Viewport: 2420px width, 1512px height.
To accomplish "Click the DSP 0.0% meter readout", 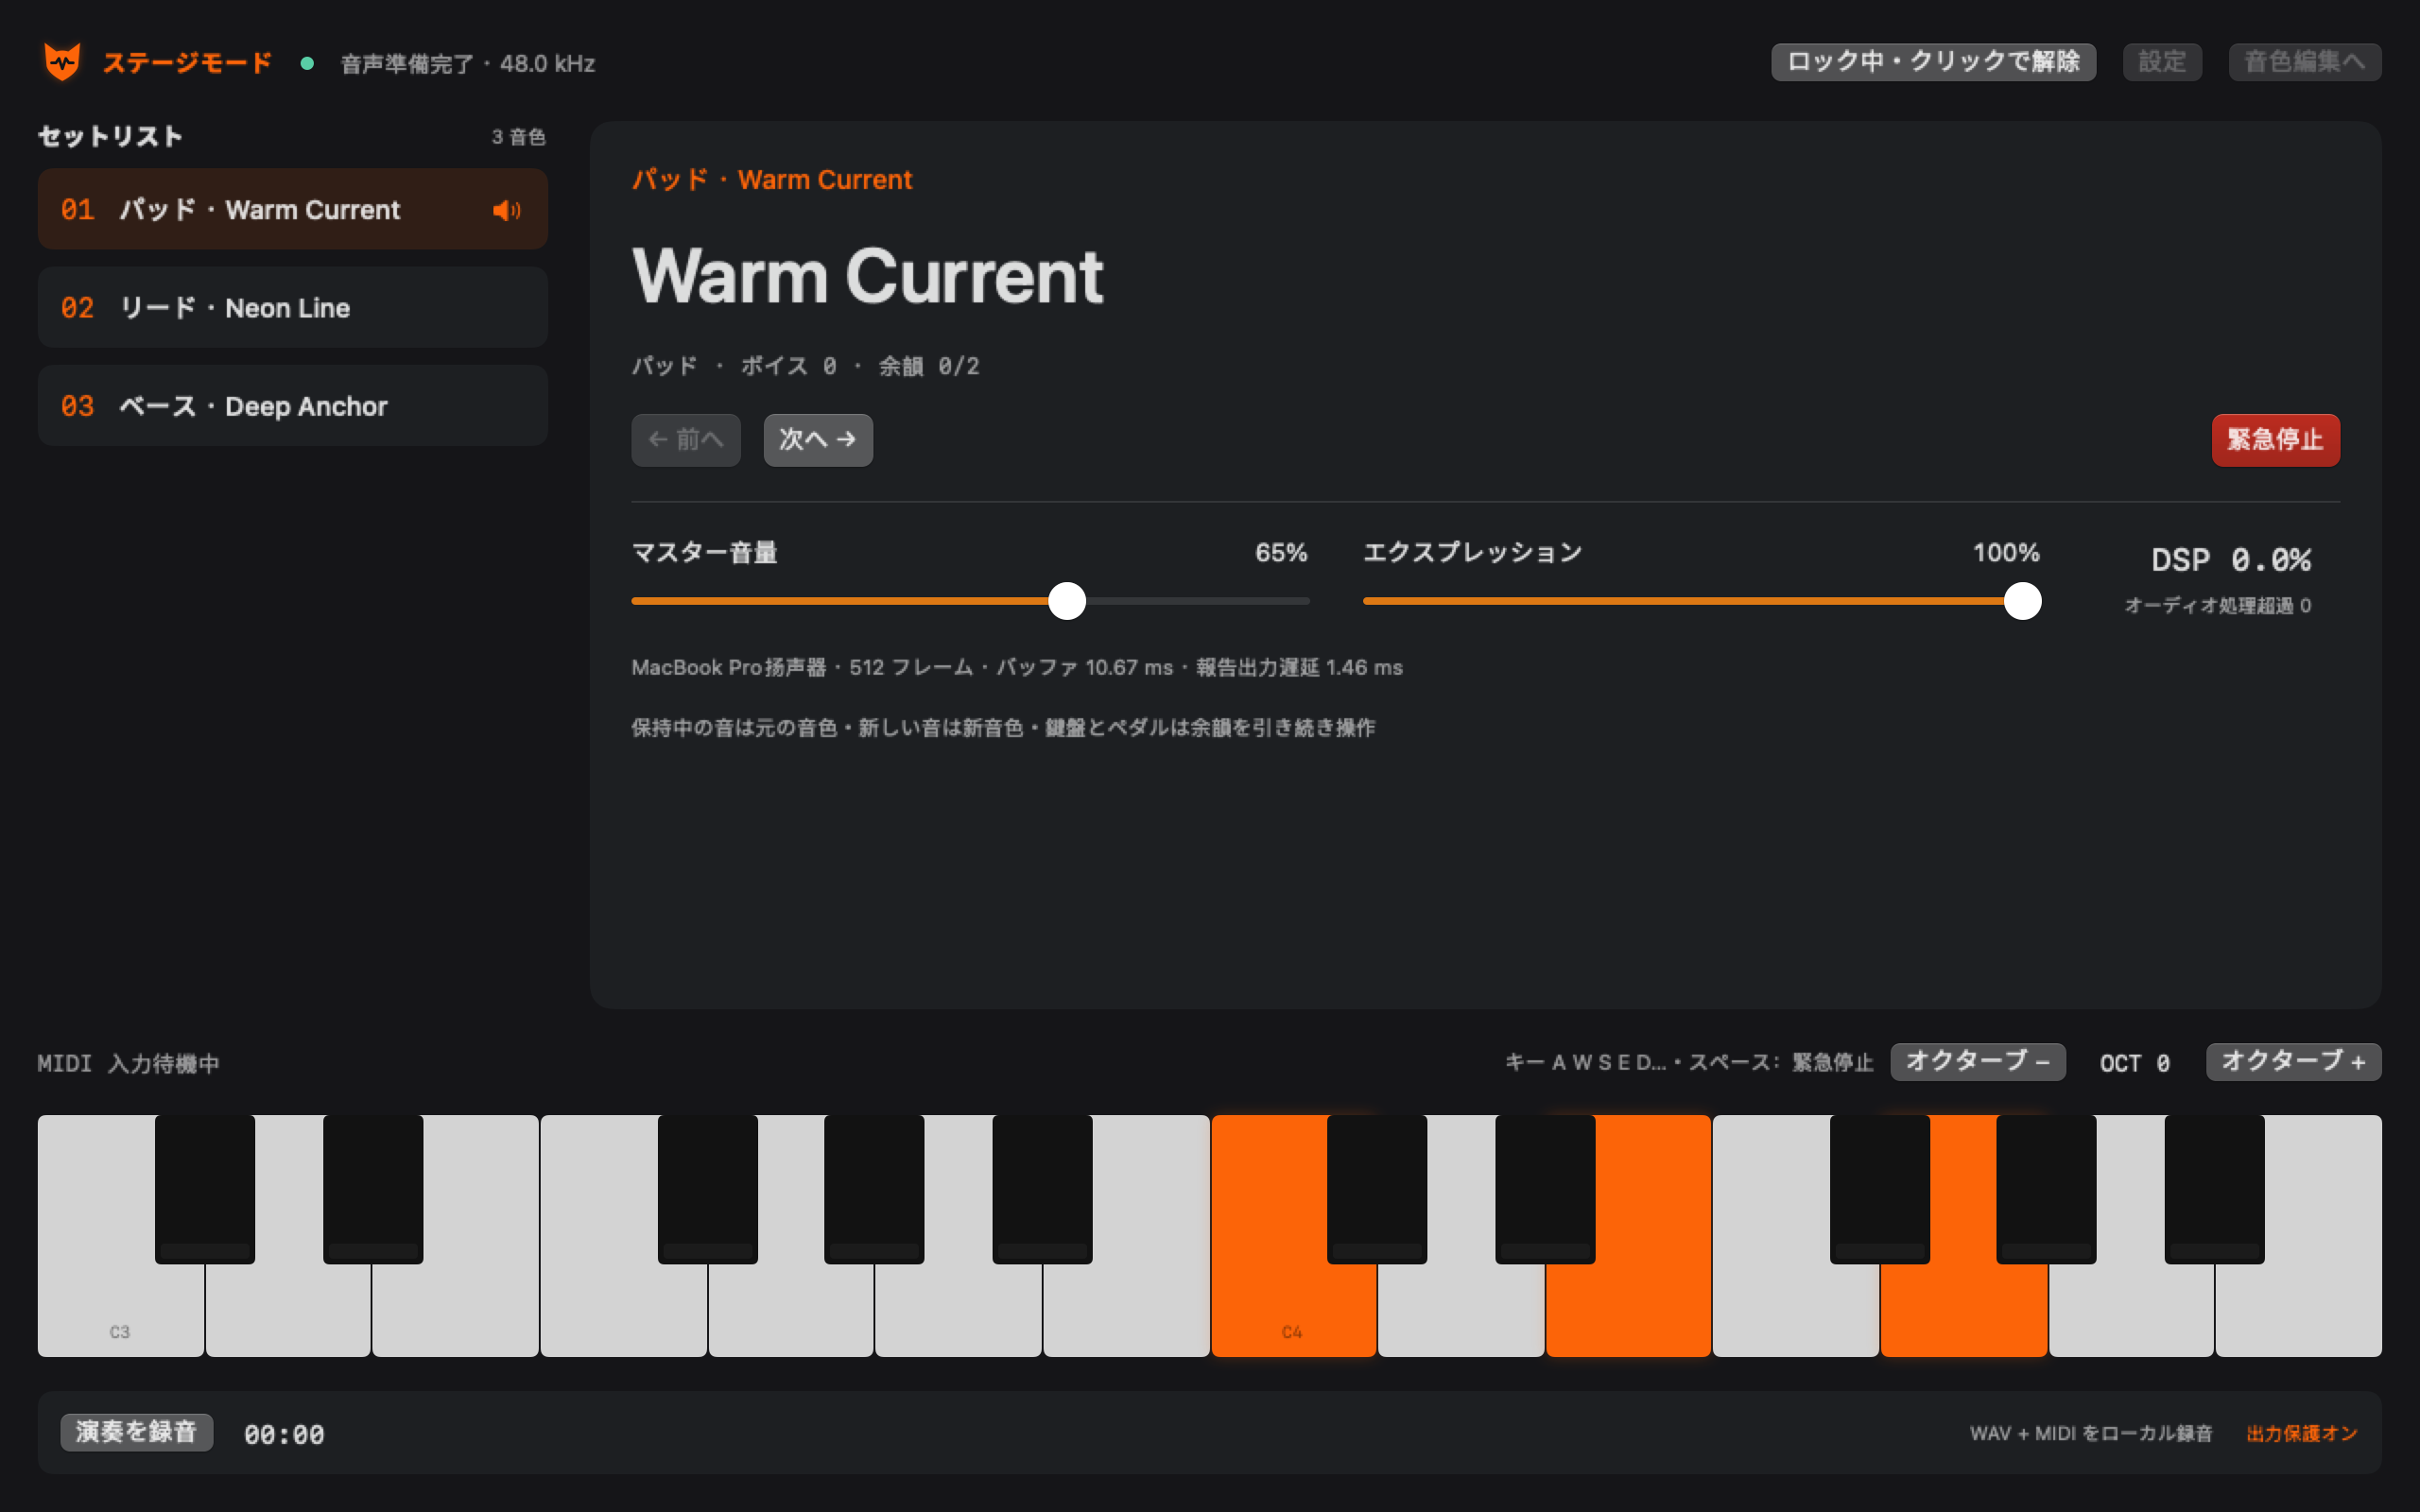I will click(x=2230, y=560).
